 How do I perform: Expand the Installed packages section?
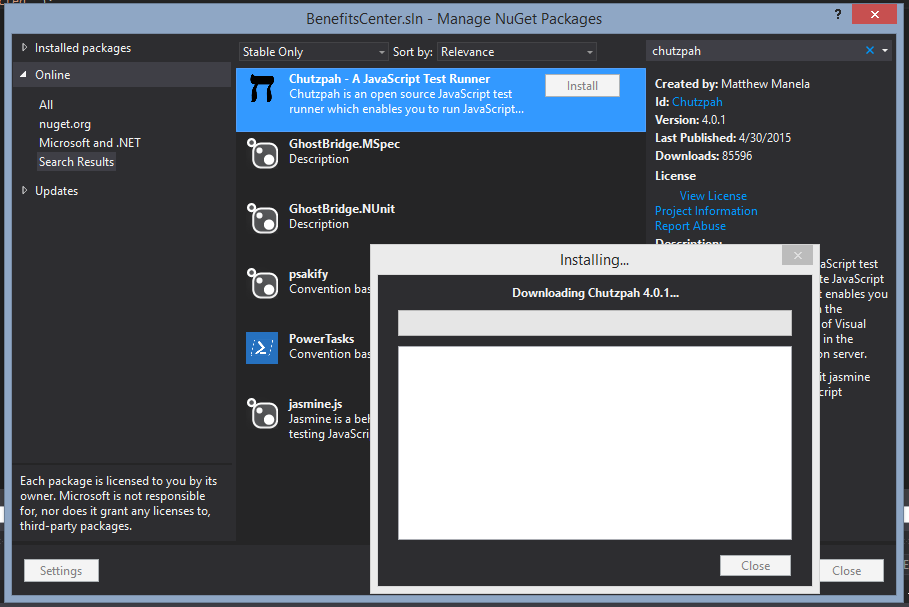click(24, 48)
